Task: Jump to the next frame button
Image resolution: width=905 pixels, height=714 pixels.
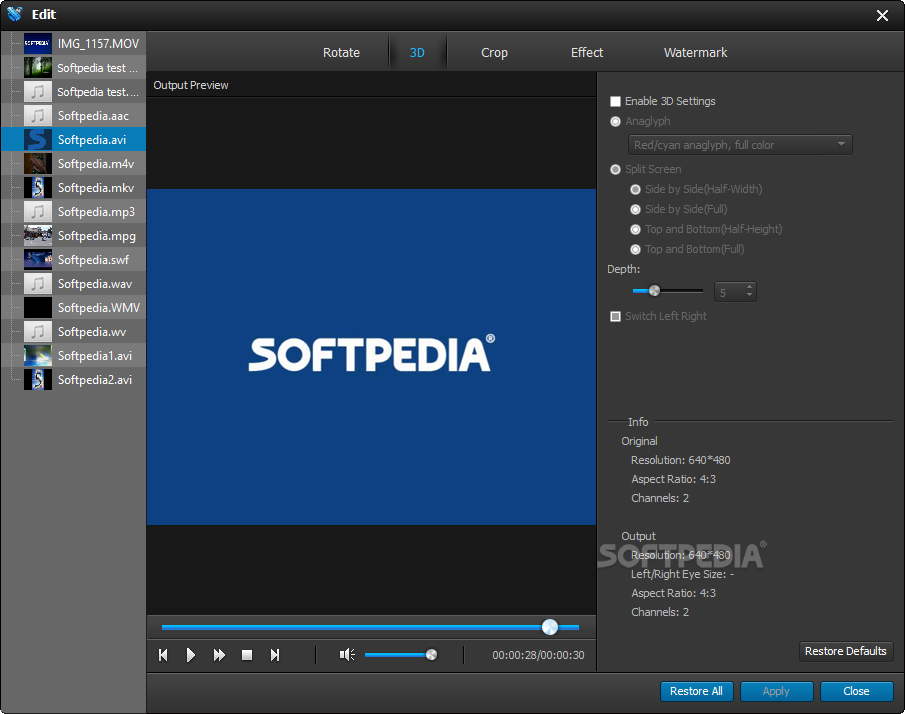Action: point(275,655)
